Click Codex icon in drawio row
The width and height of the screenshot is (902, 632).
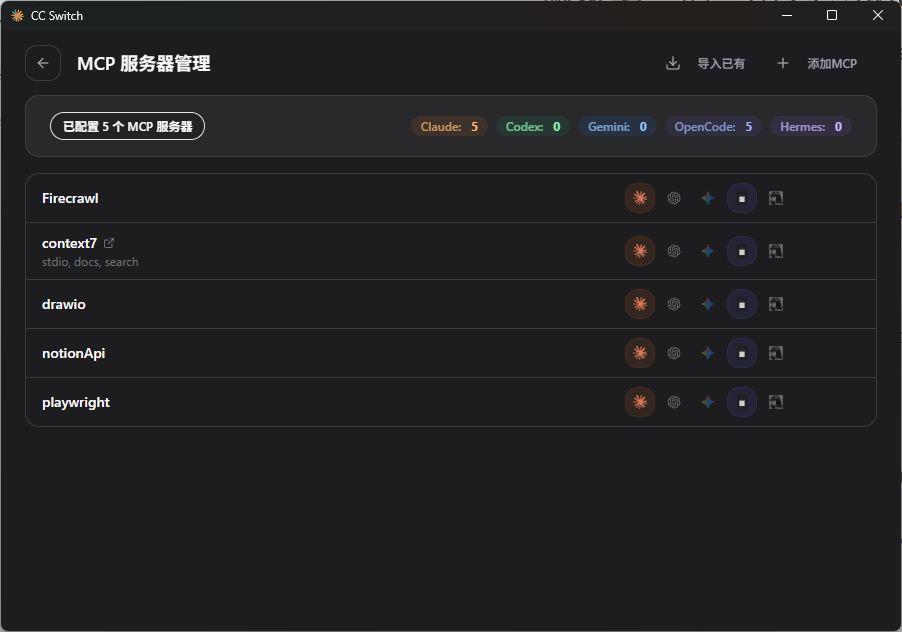[x=674, y=304]
